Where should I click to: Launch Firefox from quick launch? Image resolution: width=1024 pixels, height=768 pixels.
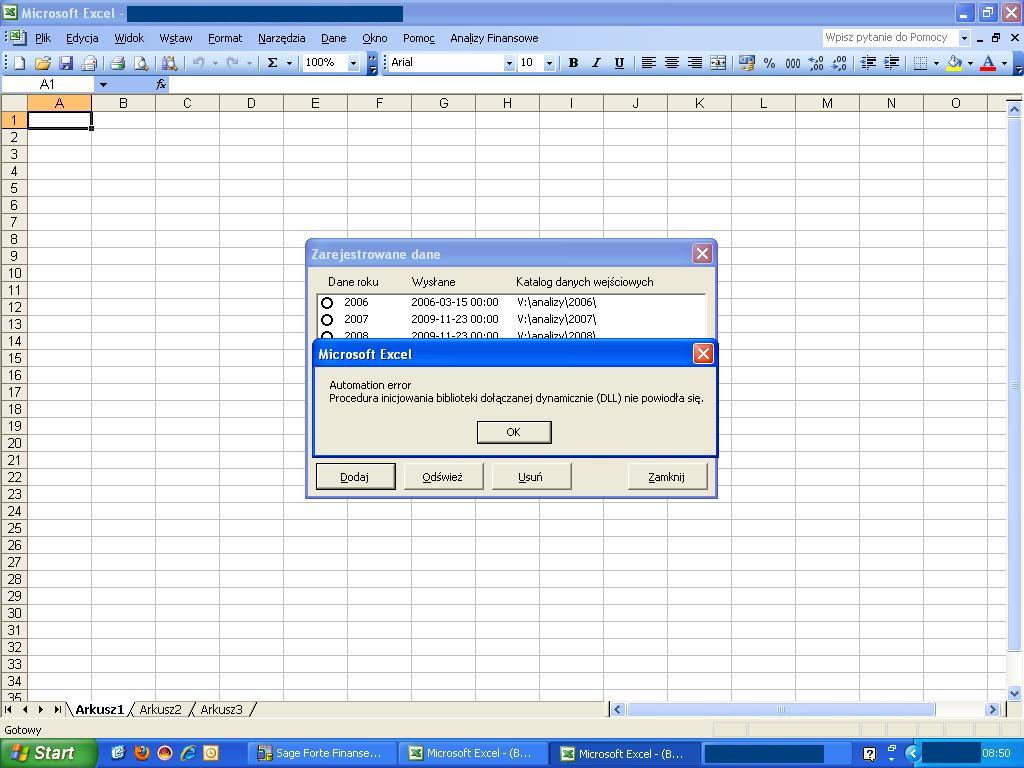pos(142,753)
